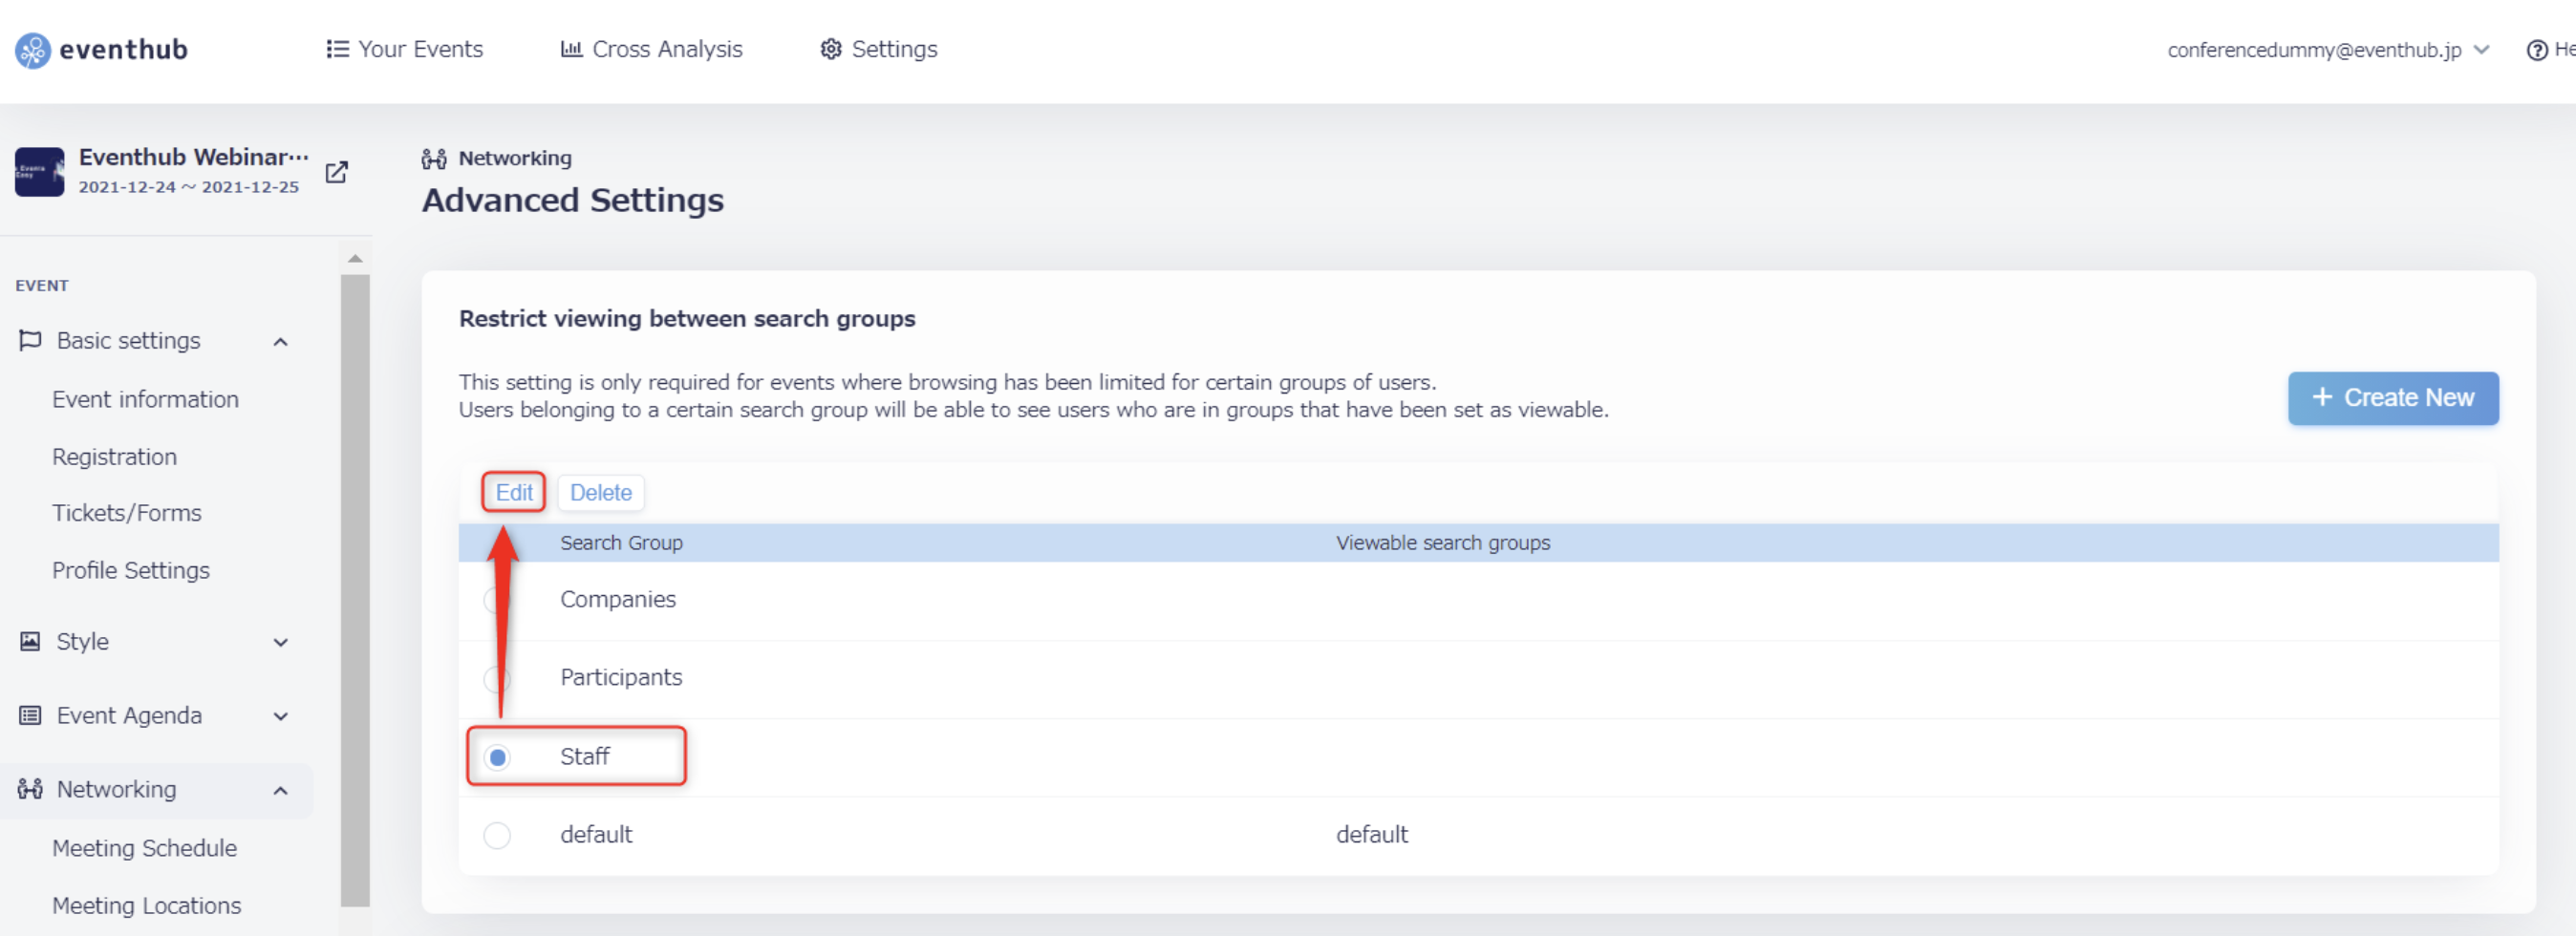The height and width of the screenshot is (936, 2576).
Task: Collapse the Basic settings section chevron
Action: 281,342
